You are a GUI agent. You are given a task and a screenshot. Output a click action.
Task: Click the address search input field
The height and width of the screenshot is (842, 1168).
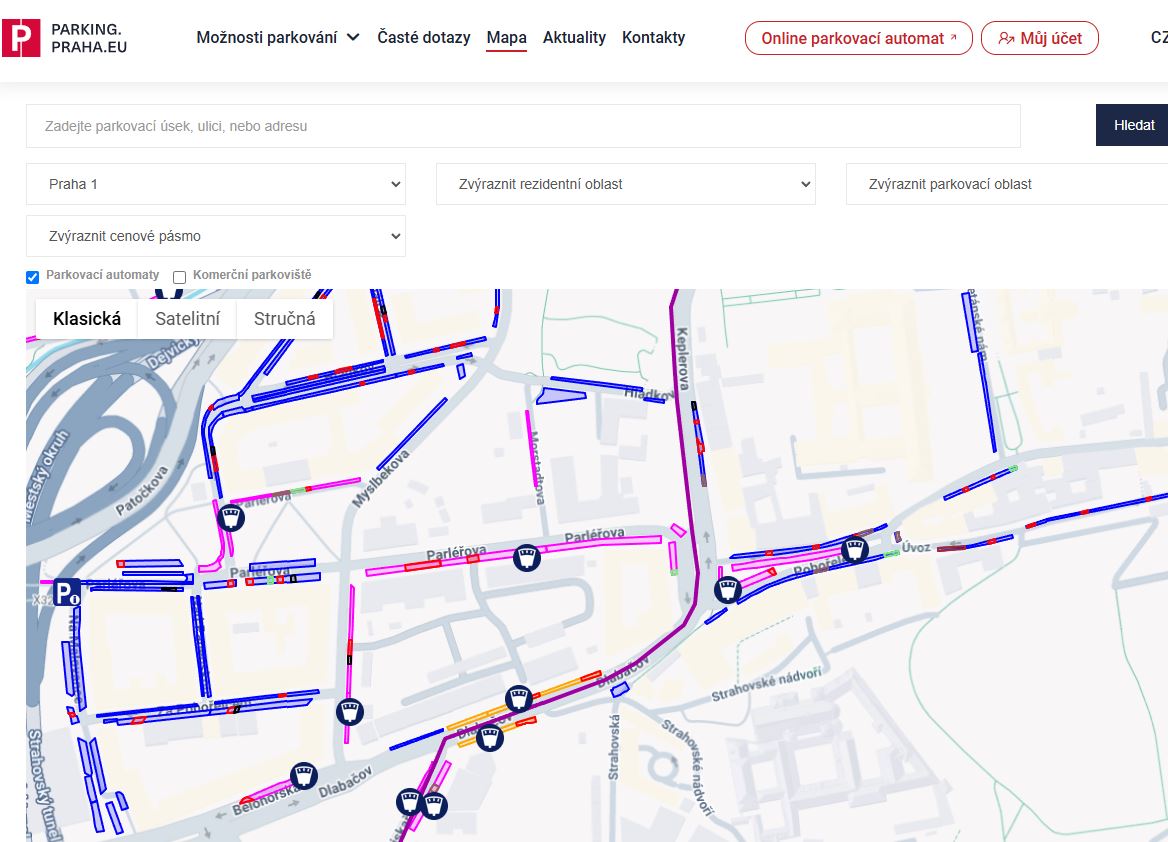(523, 126)
